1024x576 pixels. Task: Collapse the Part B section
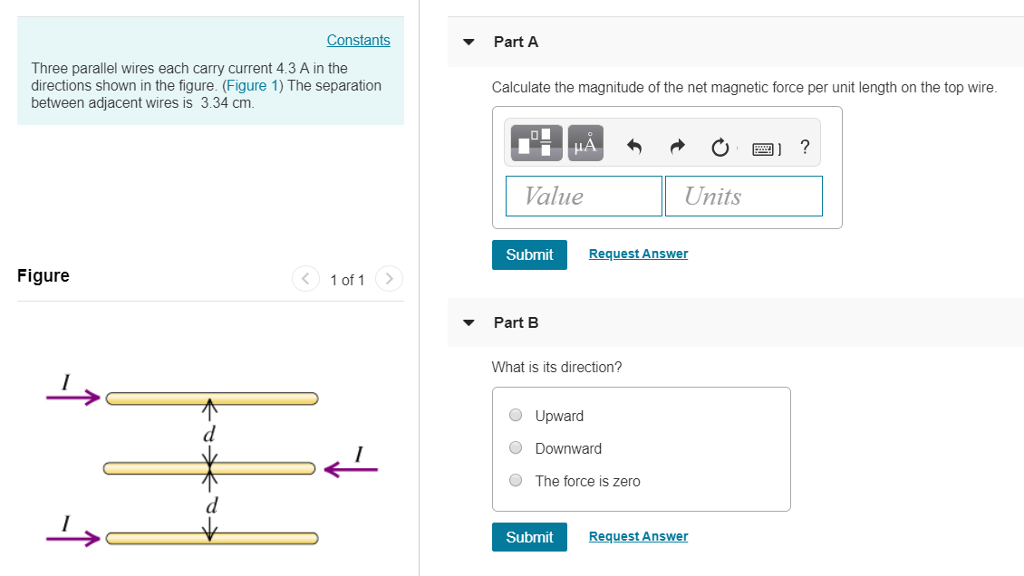(x=468, y=322)
